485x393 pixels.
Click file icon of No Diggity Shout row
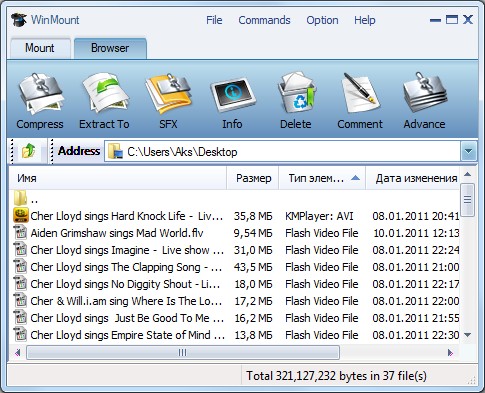(x=20, y=284)
